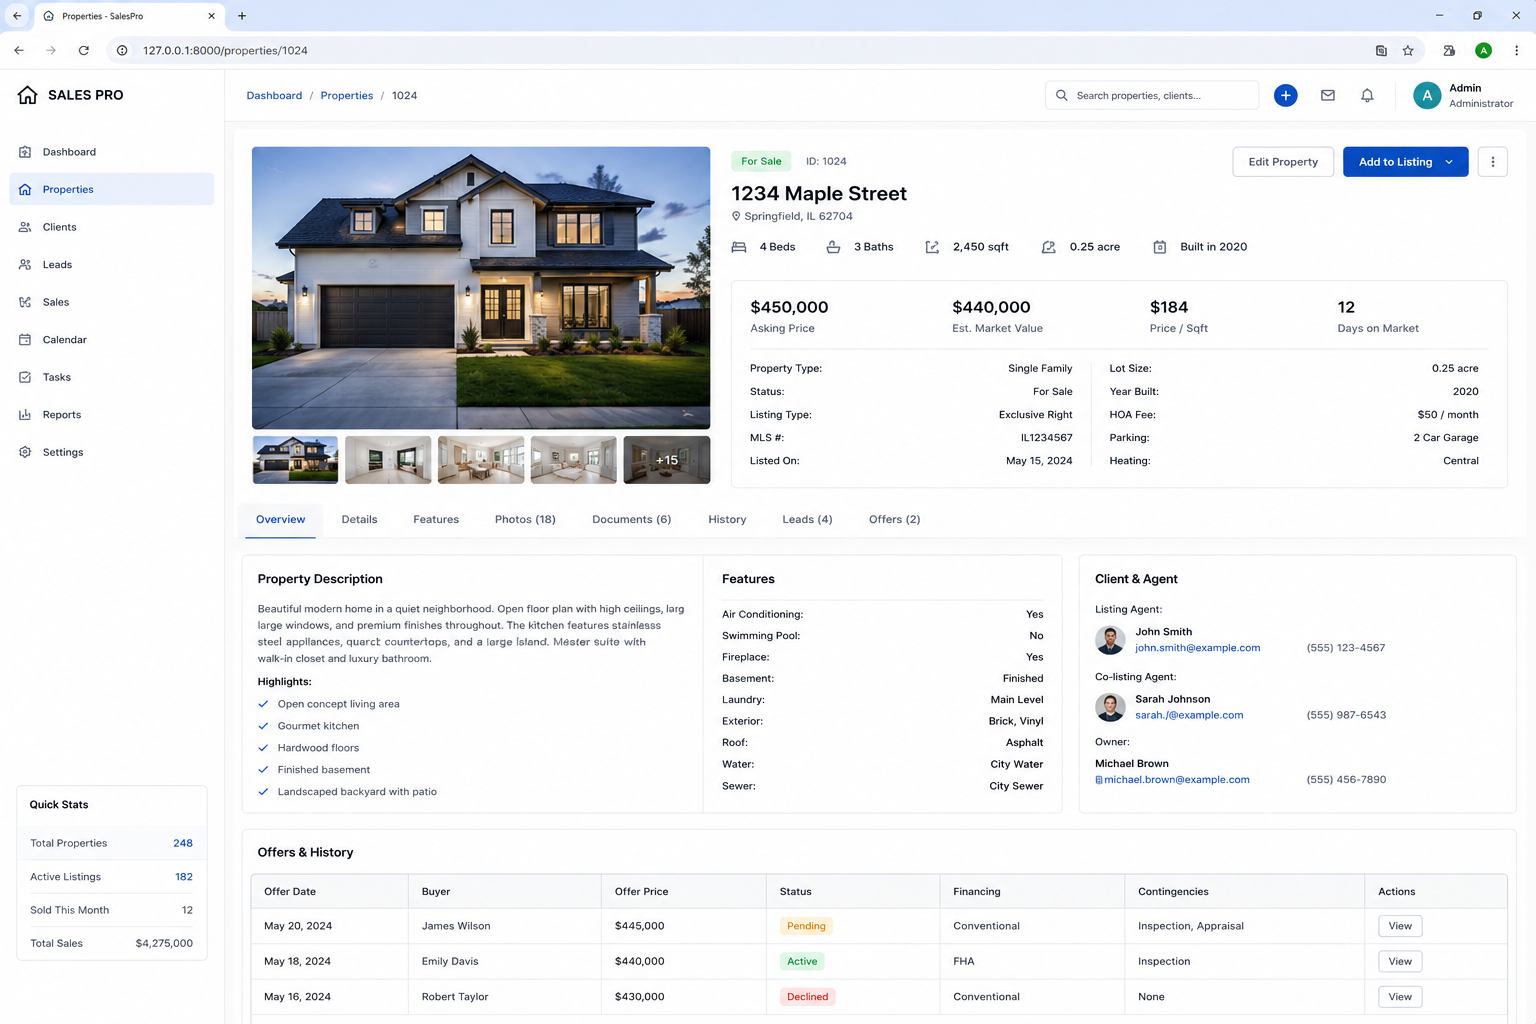1536x1024 pixels.
Task: Select the first house exterior thumbnail
Action: tap(295, 460)
